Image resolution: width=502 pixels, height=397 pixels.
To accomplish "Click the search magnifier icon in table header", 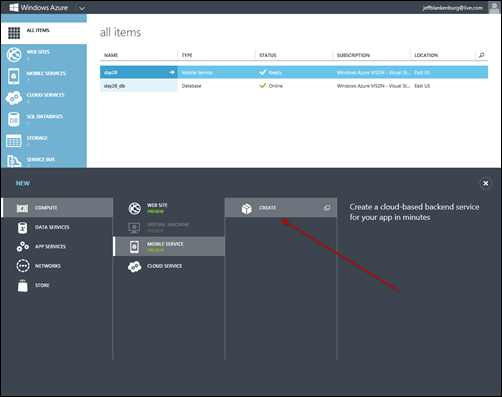I will tap(482, 55).
